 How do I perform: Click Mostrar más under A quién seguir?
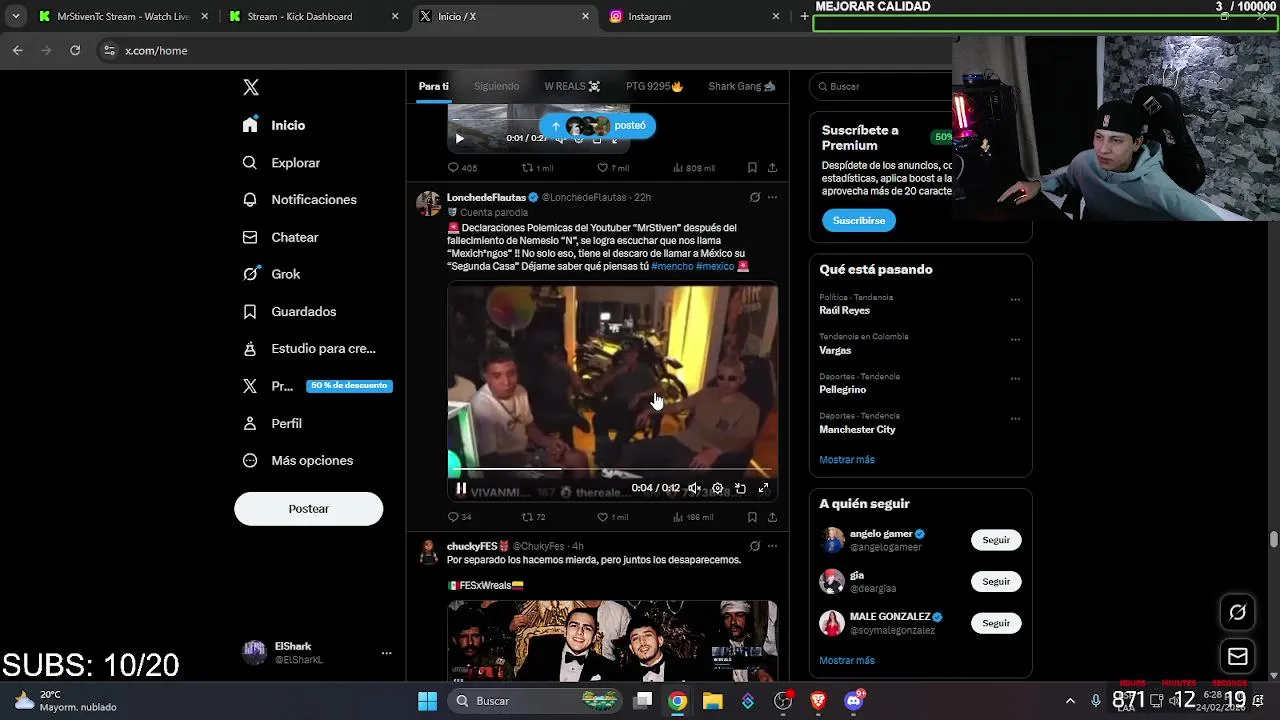point(847,660)
